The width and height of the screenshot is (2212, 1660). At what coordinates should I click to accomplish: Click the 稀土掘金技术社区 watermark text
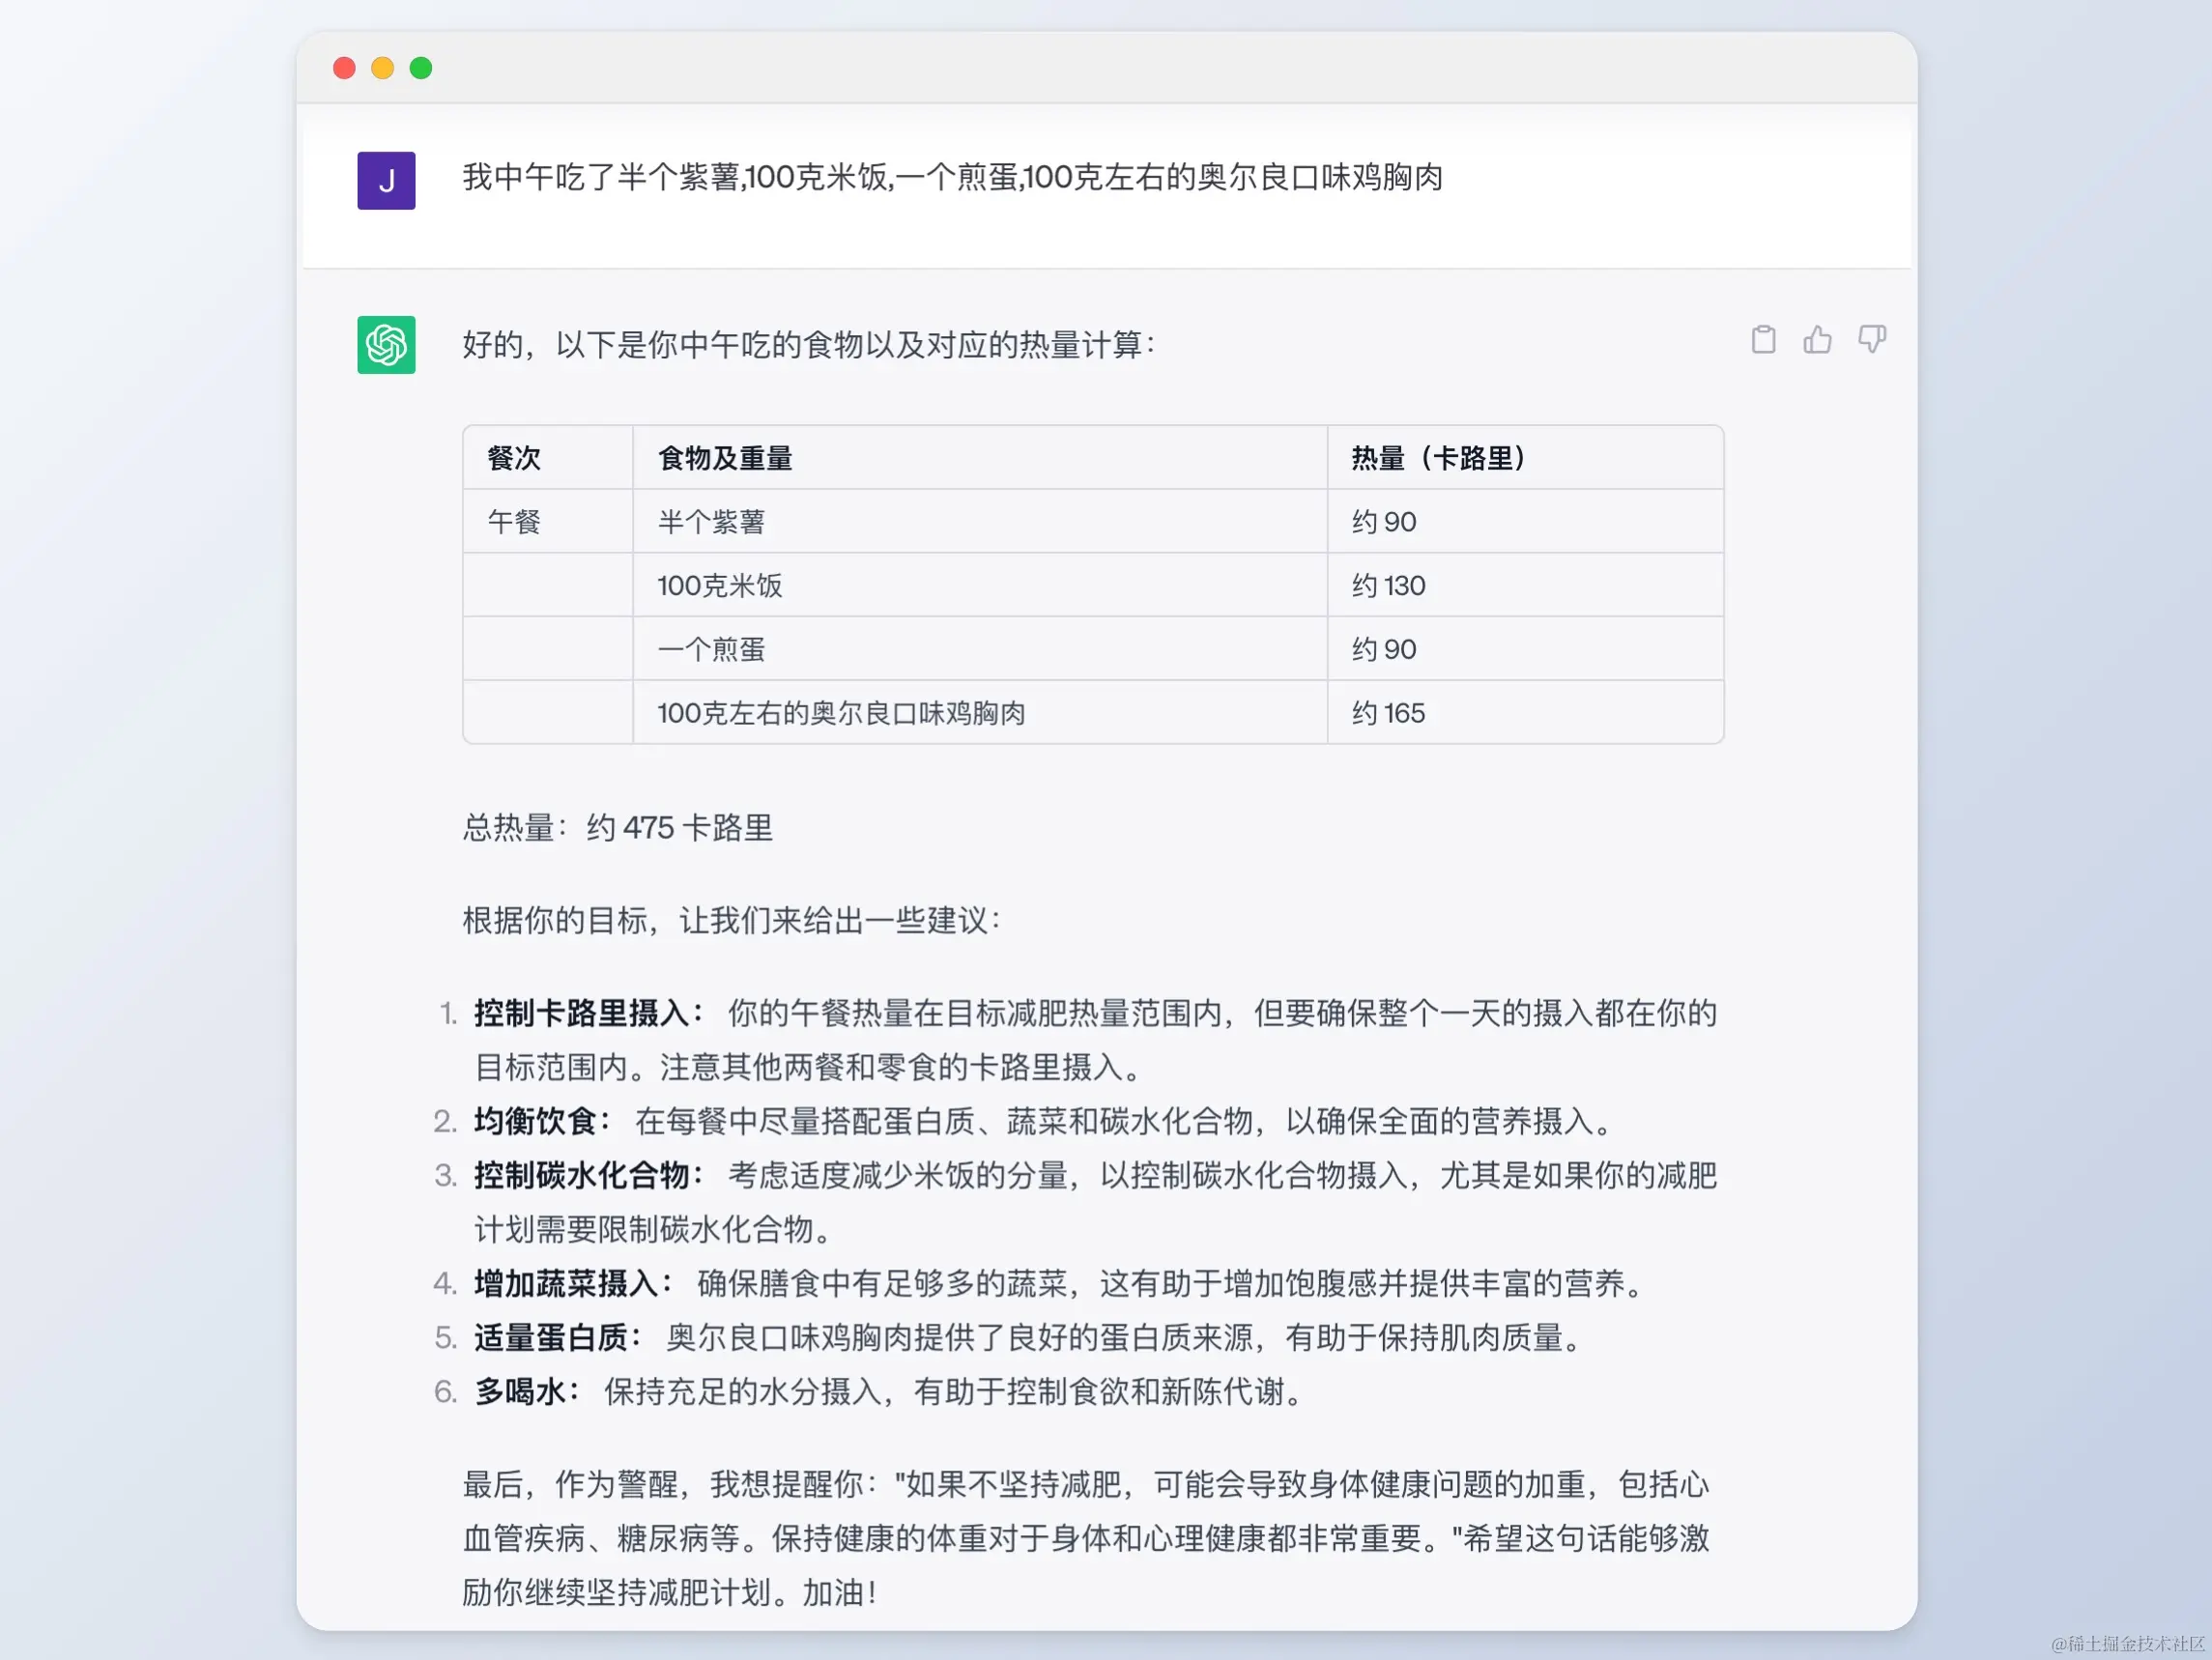(2128, 1644)
